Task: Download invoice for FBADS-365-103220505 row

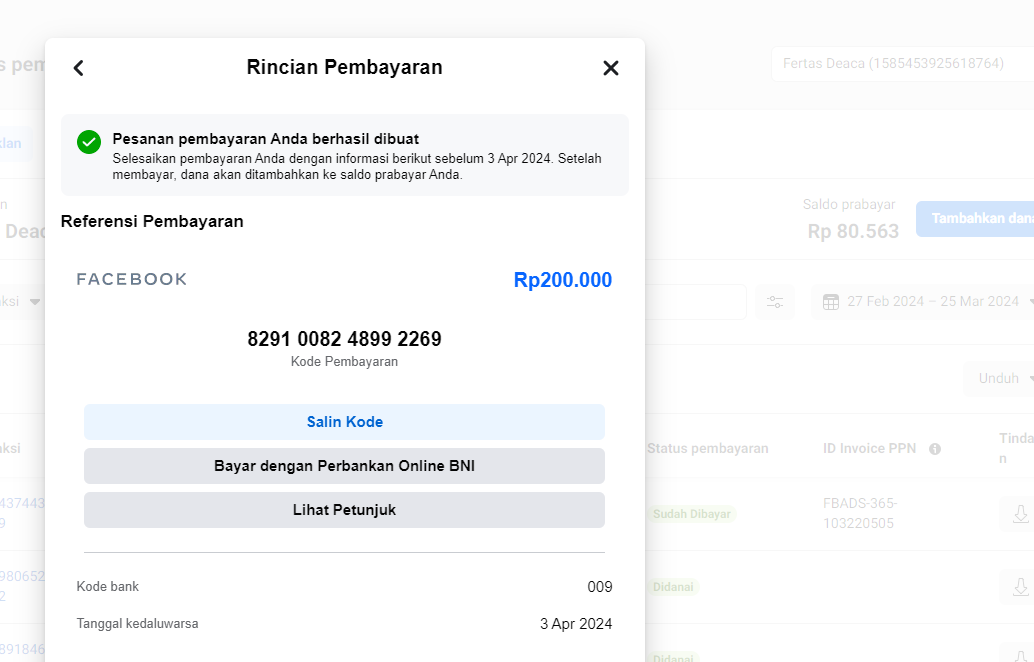Action: 1019,514
